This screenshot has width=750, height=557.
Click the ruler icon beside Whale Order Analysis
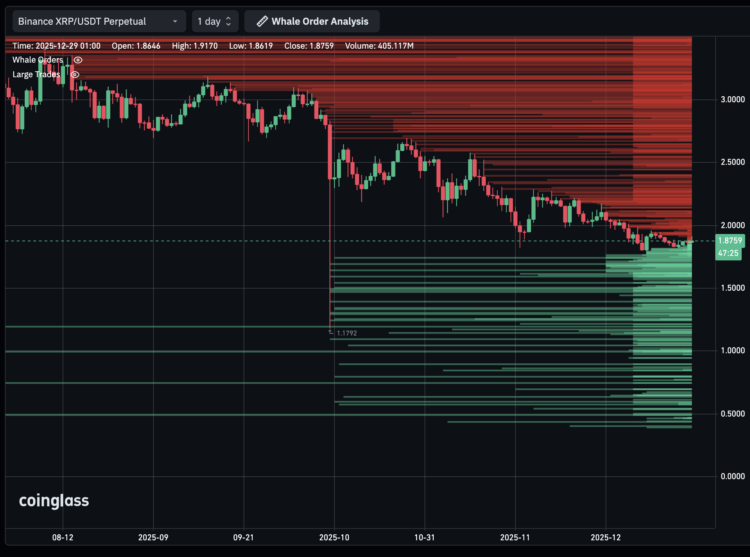point(262,22)
